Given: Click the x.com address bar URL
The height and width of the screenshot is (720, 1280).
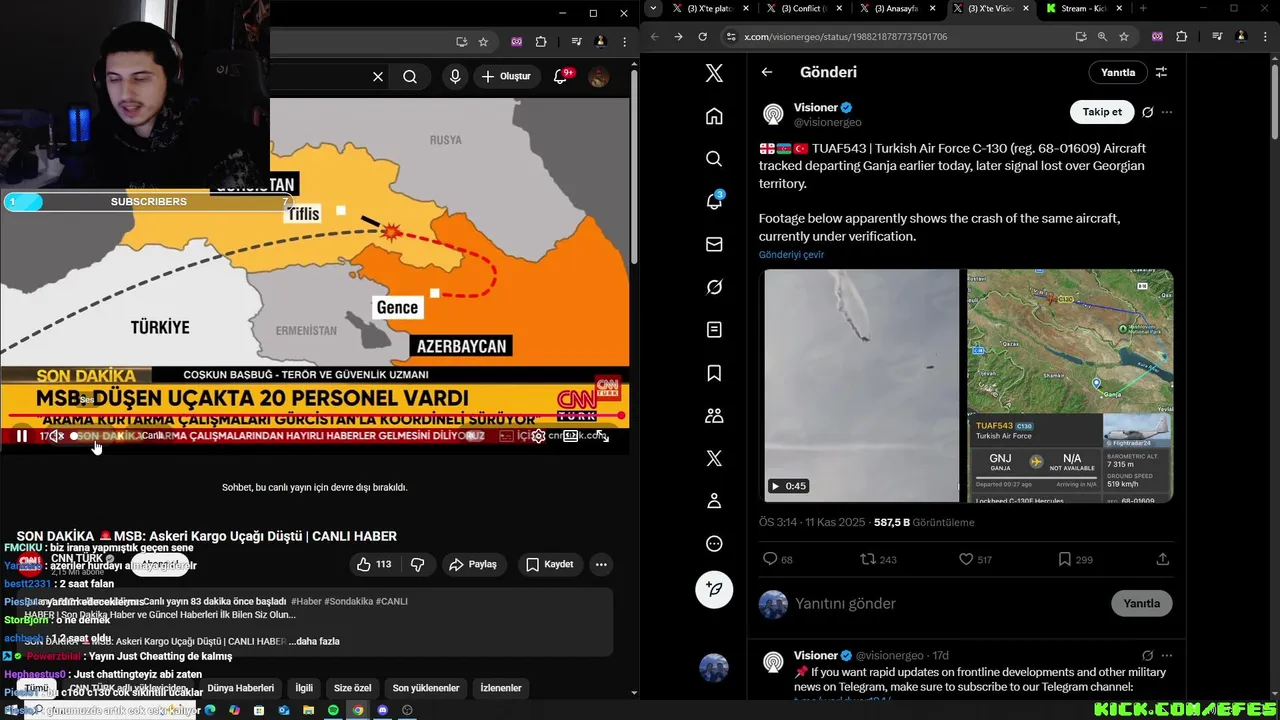Looking at the screenshot, I should click(x=846, y=37).
